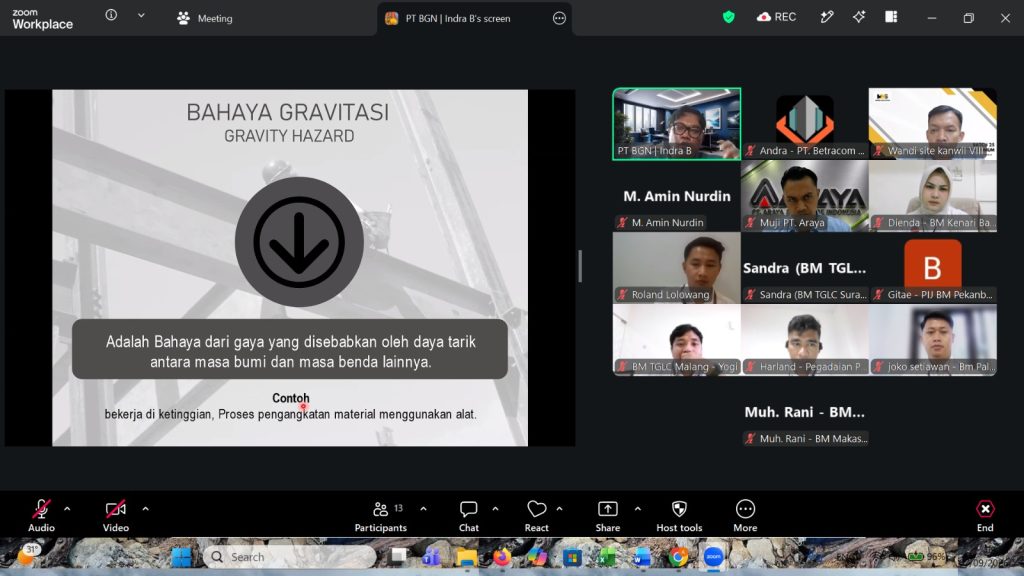Click the shared slide Bahaya Gravitasi content
Viewport: 1024px width, 576px height.
290,268
